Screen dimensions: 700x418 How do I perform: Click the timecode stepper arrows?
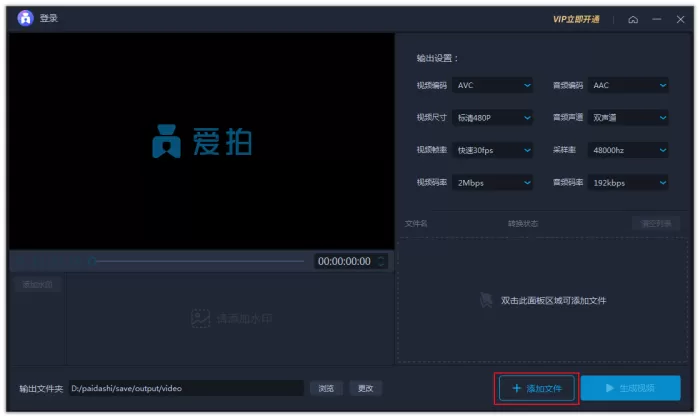pos(381,261)
